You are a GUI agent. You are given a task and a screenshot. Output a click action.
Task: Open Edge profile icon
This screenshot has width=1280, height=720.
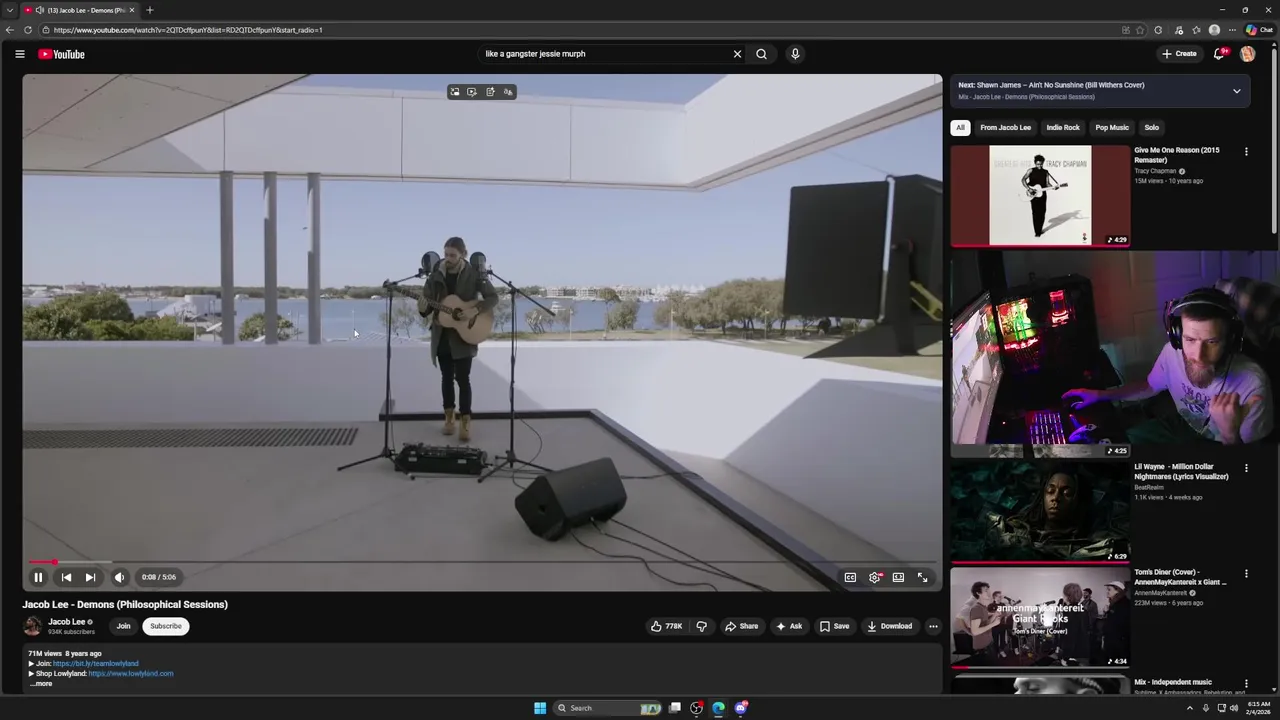coord(1214,30)
